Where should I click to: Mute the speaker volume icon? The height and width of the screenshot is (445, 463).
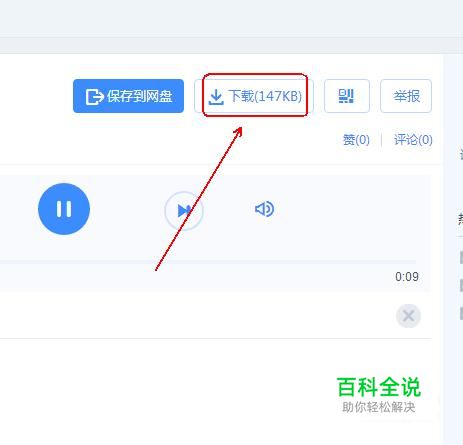point(265,209)
